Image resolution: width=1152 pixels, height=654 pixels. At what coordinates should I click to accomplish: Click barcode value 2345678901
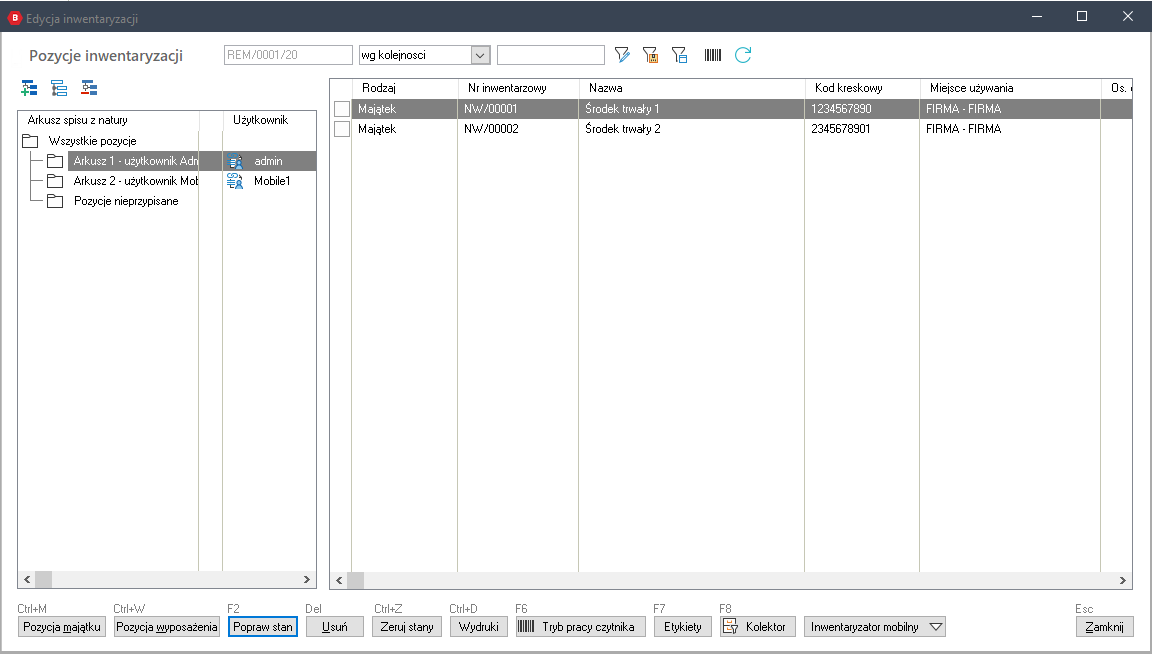(x=841, y=129)
